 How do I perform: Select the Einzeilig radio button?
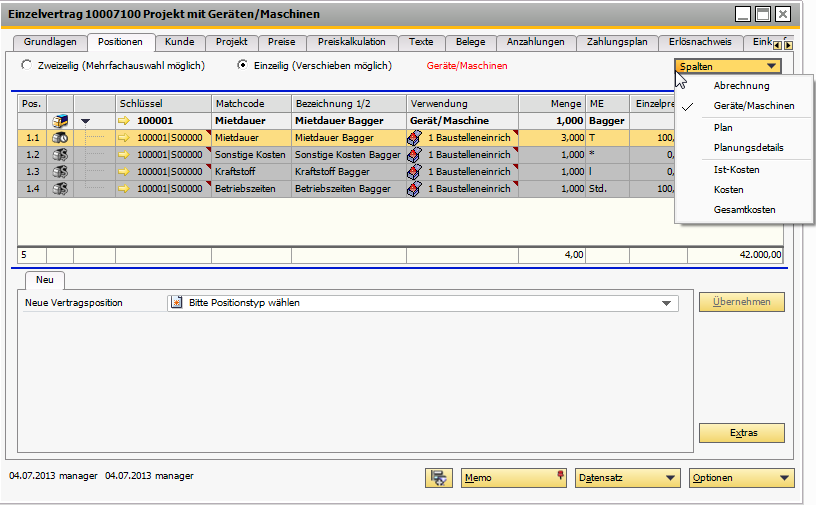pos(242,66)
